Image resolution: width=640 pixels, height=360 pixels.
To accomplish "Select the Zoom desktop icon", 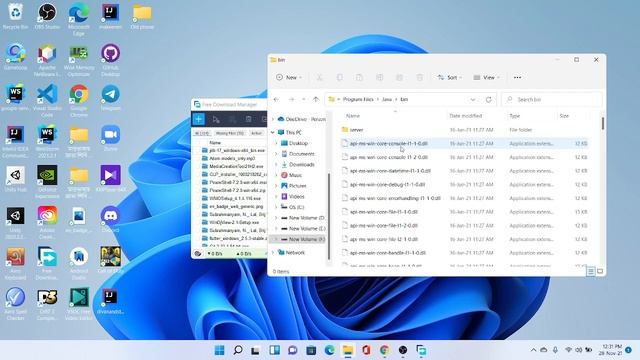I will 110,138.
